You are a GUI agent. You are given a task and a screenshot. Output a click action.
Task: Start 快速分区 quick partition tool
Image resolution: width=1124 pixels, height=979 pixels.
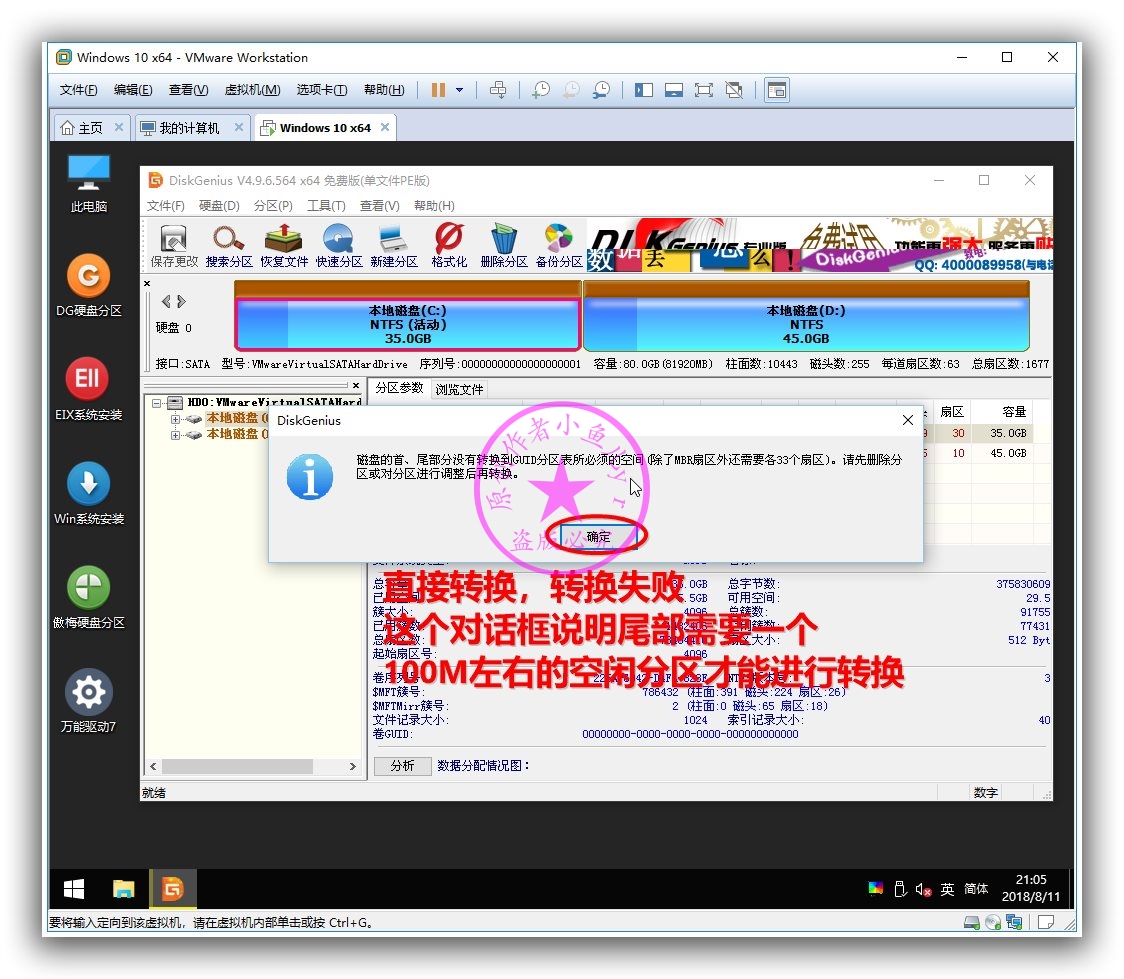[x=338, y=243]
